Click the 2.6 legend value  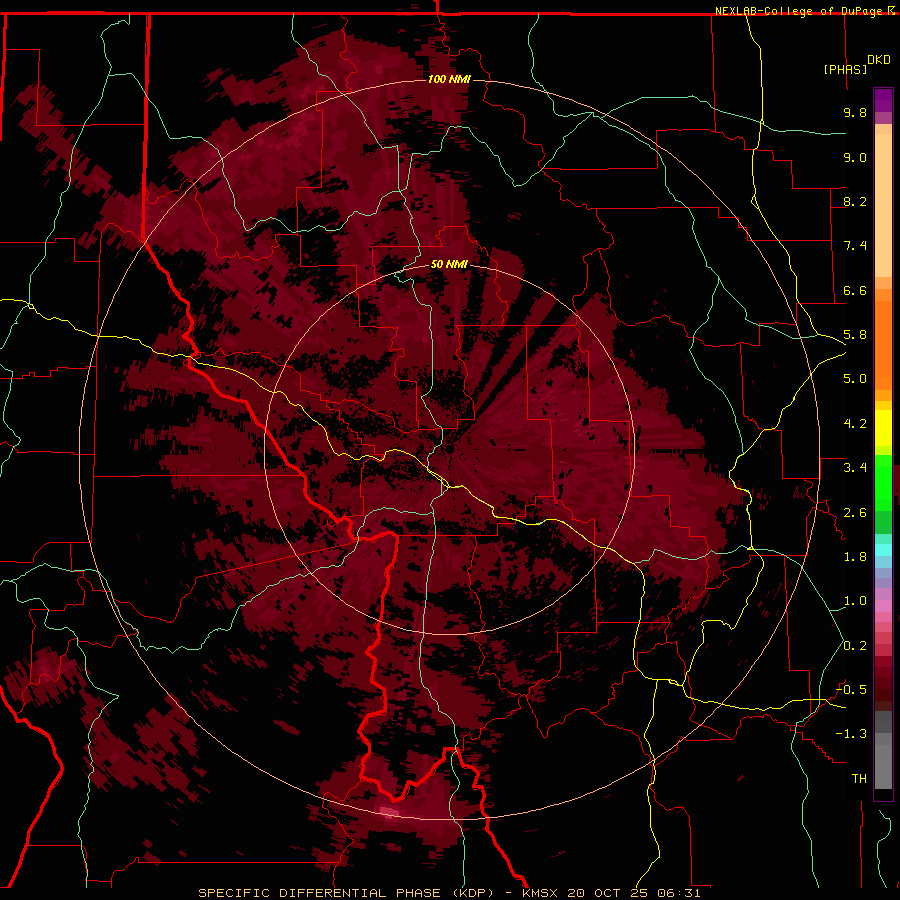[855, 513]
